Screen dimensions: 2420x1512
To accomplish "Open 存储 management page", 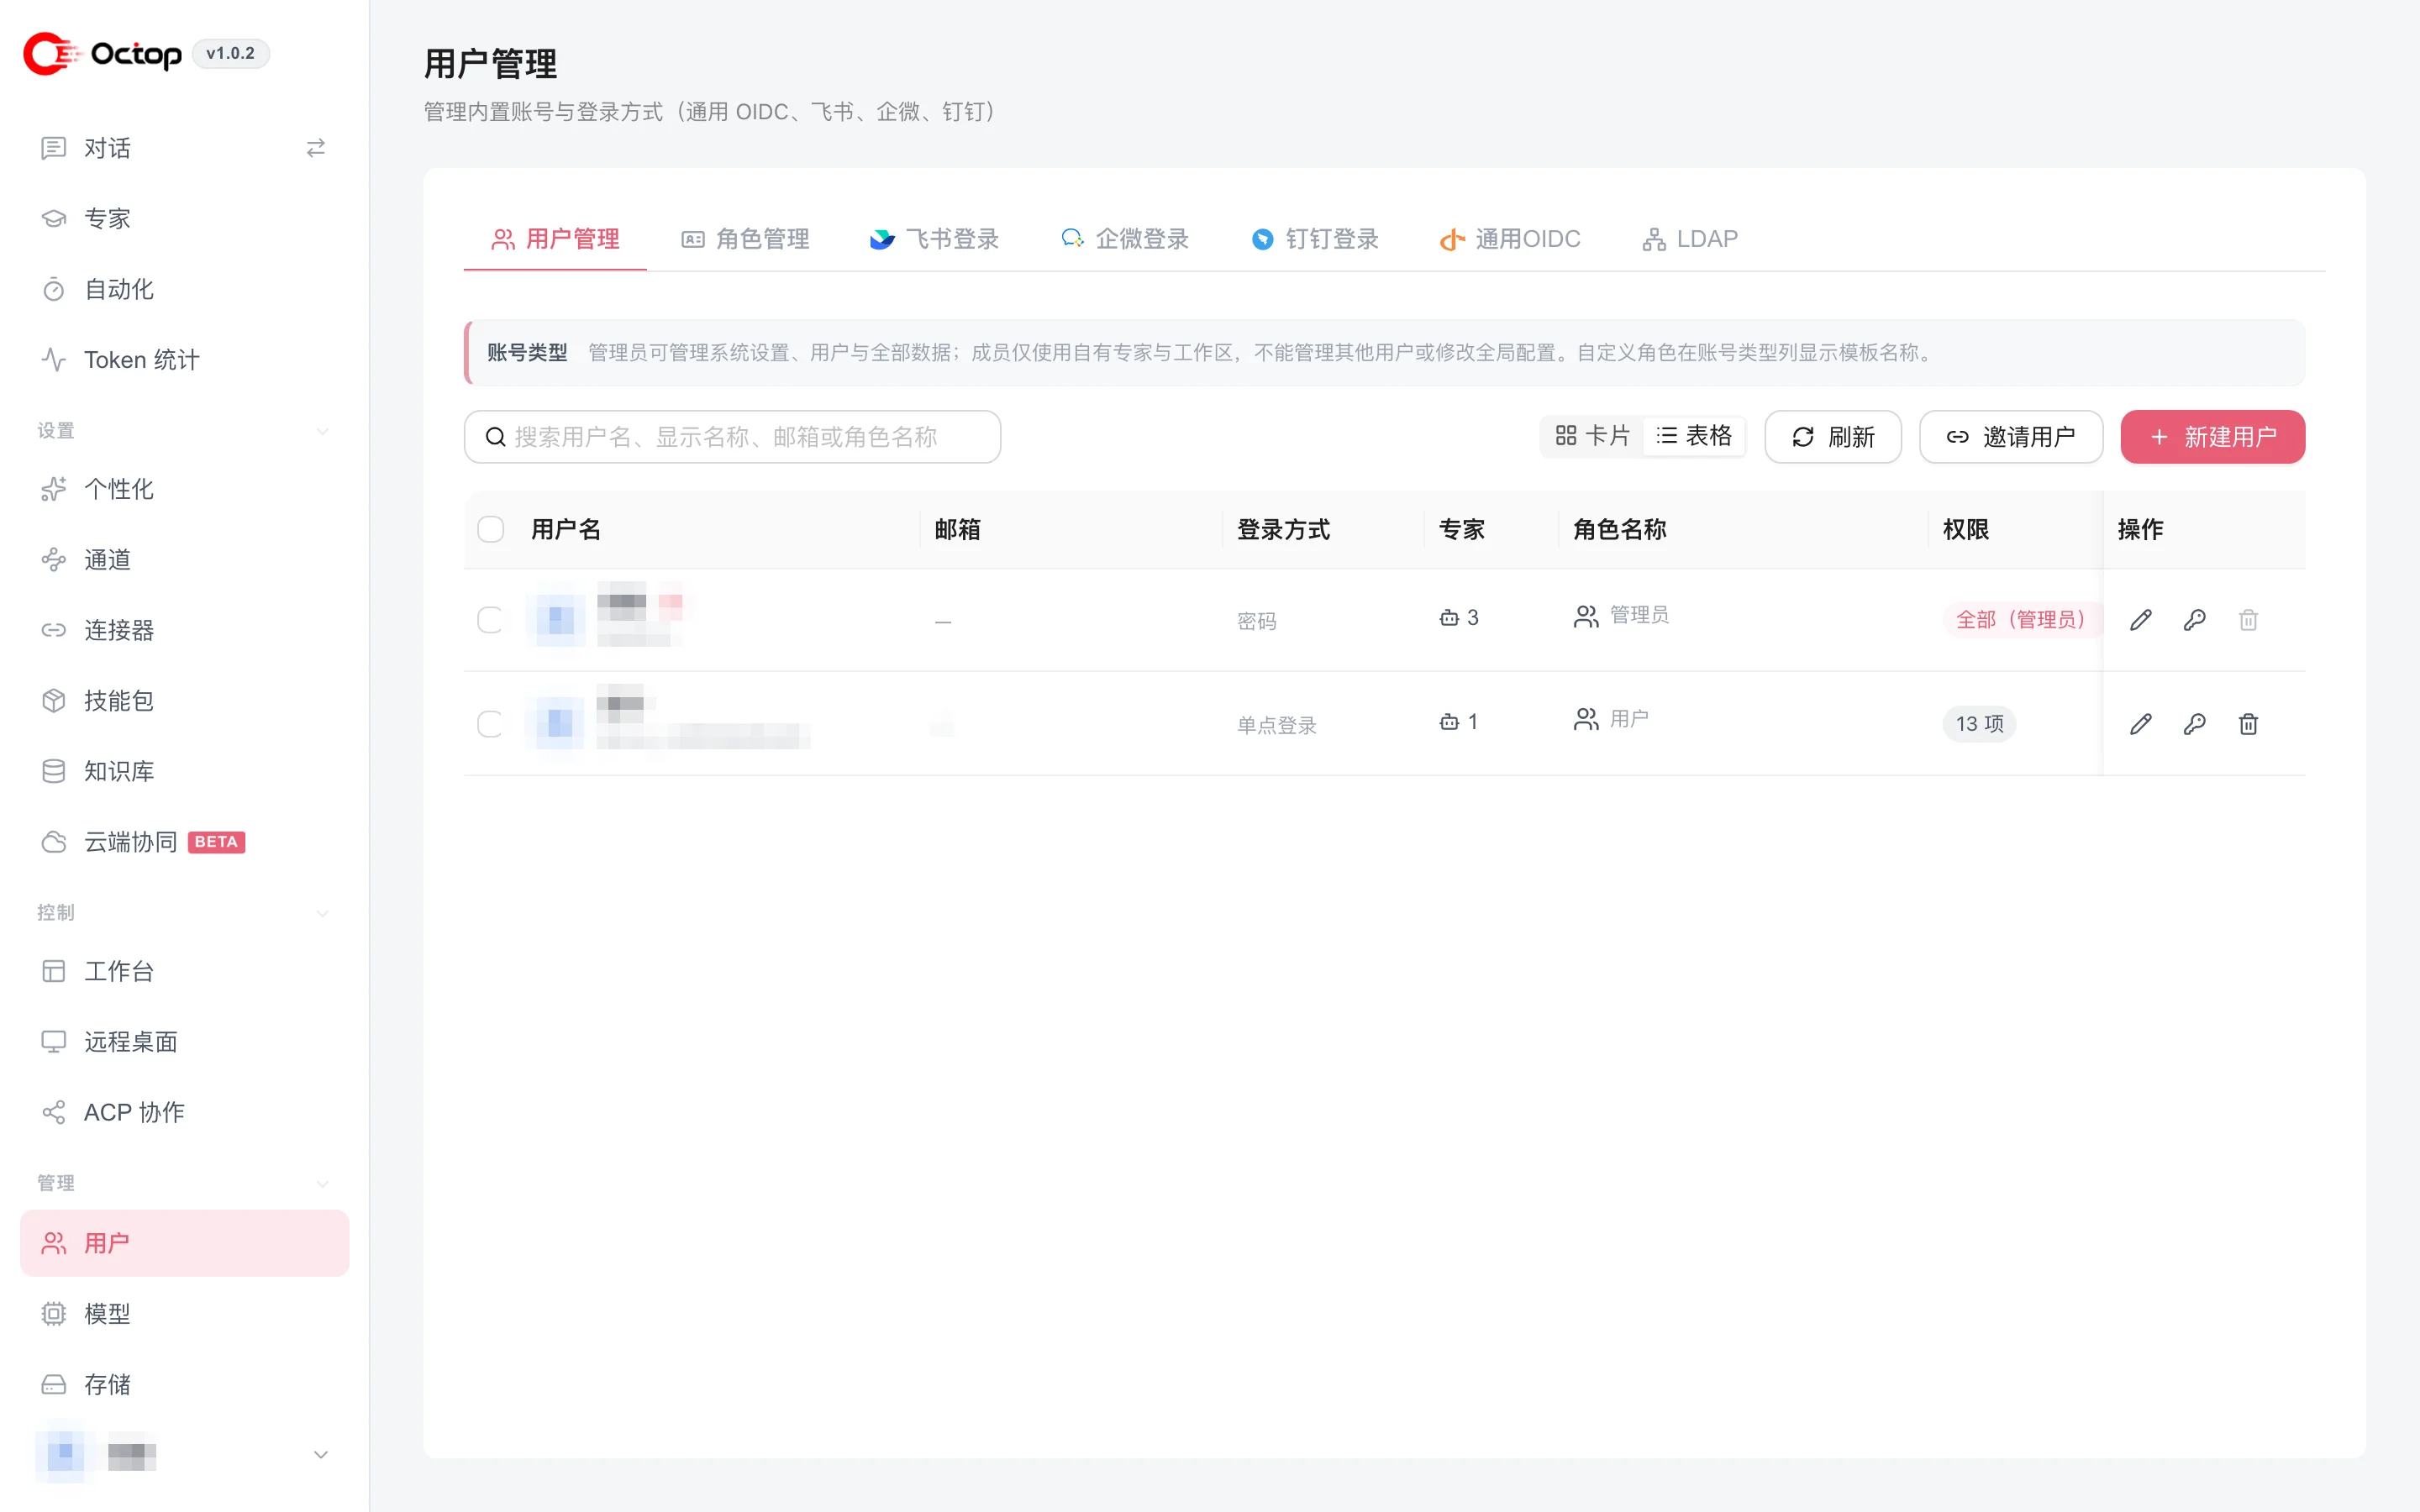I will (x=185, y=1384).
